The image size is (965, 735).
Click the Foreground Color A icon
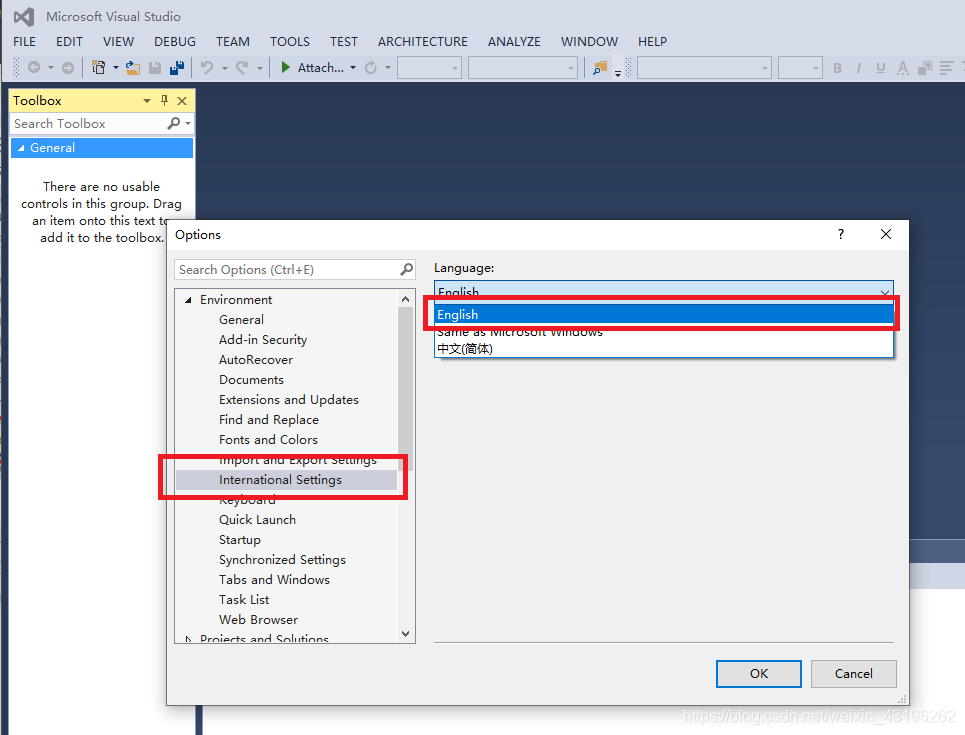pyautogui.click(x=903, y=68)
